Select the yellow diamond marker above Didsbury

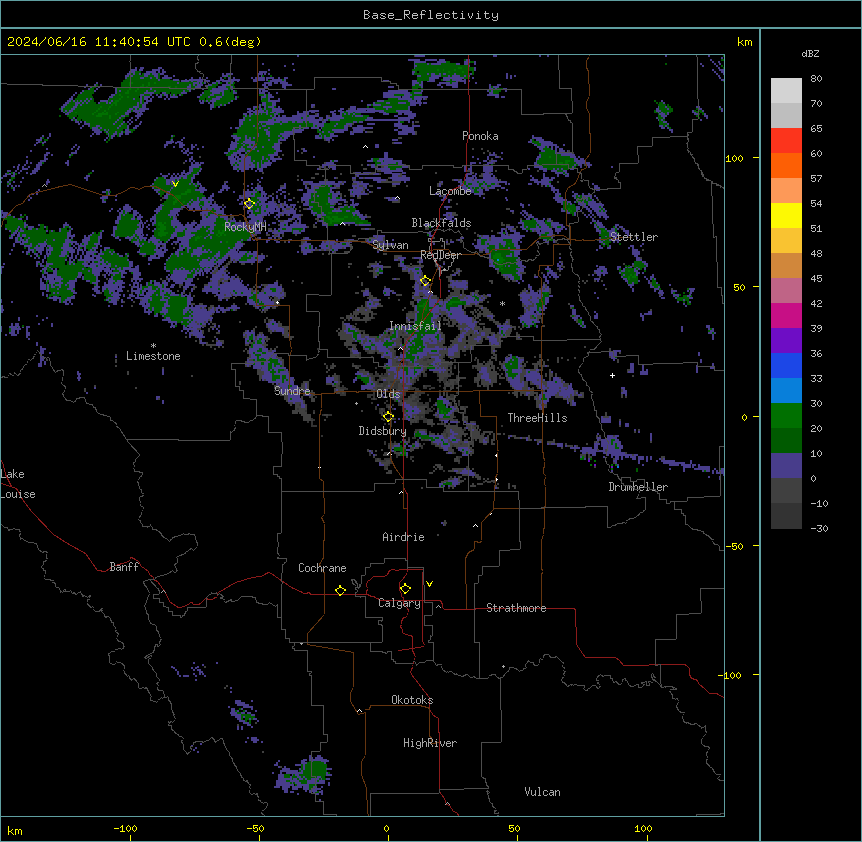pyautogui.click(x=389, y=417)
